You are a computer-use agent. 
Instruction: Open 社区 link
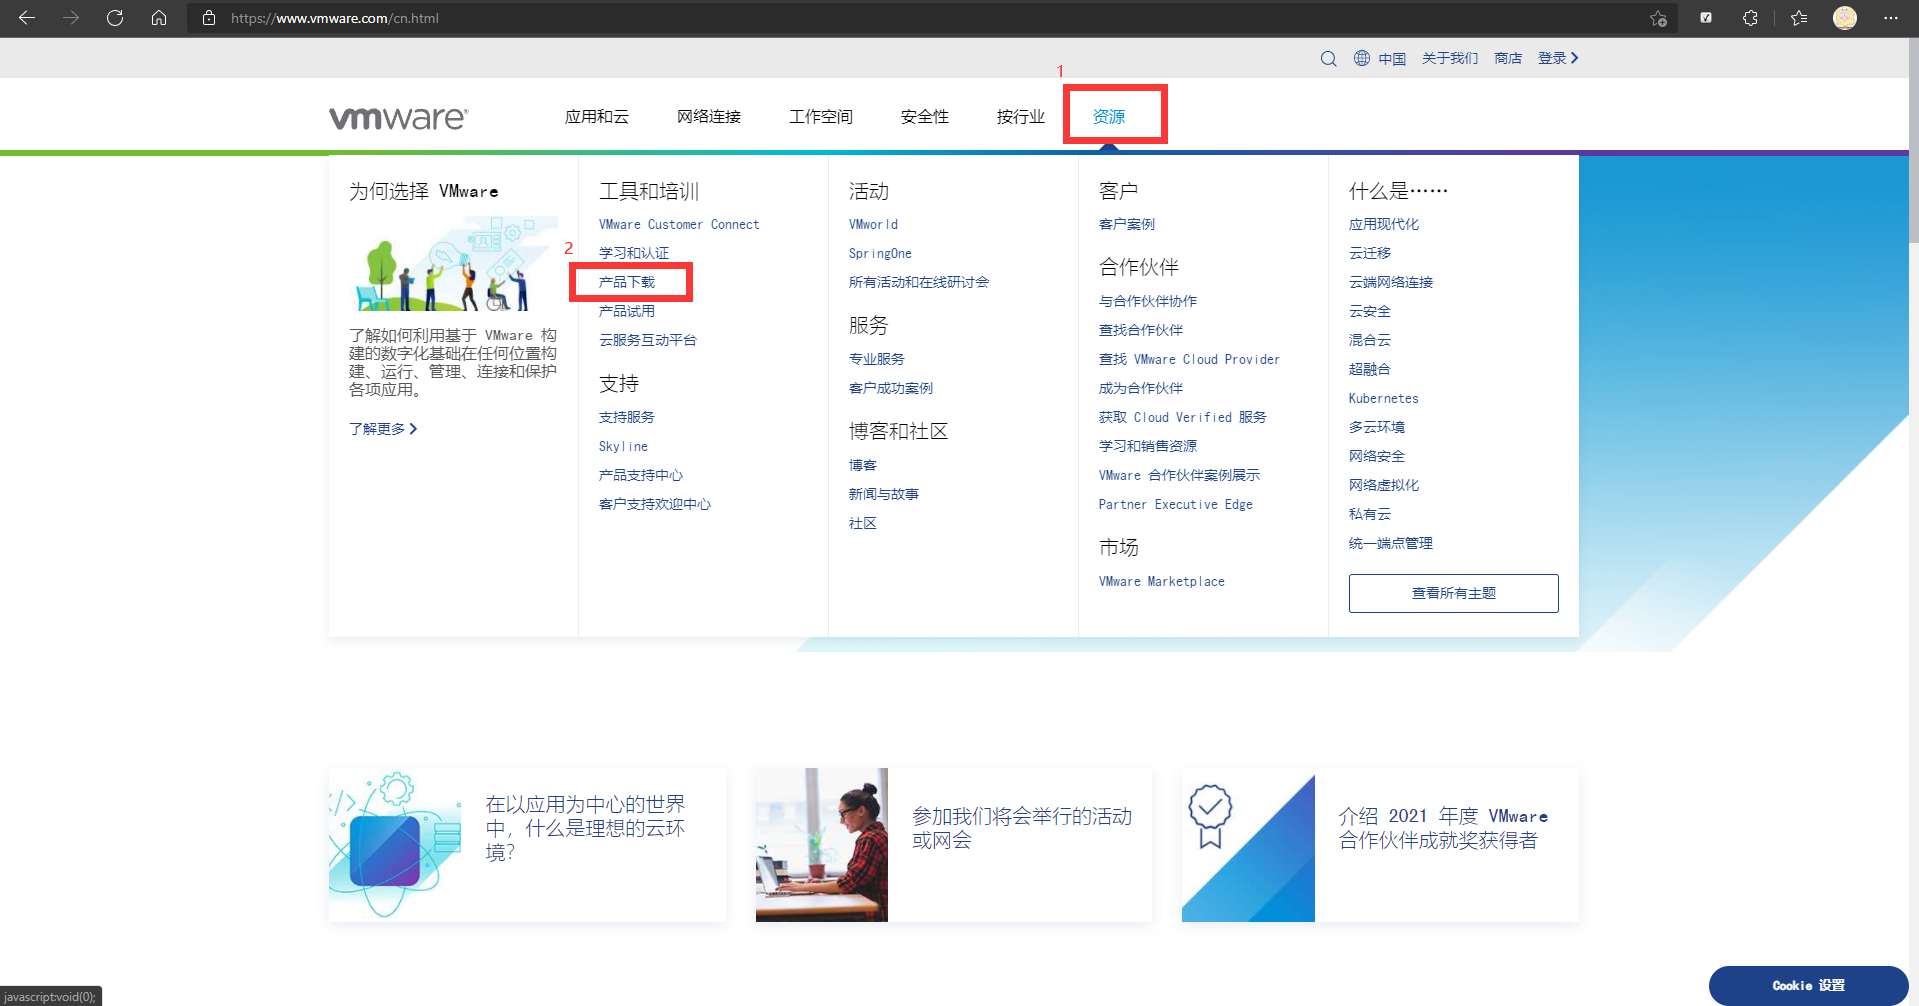(863, 524)
